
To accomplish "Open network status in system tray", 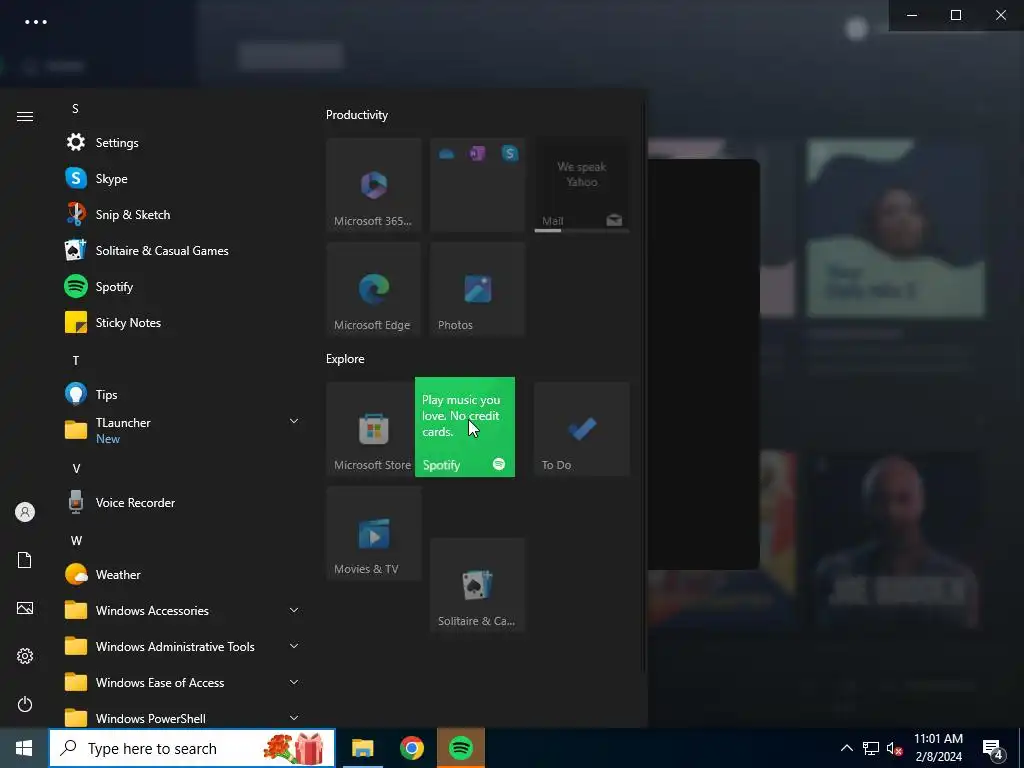I will (871, 748).
